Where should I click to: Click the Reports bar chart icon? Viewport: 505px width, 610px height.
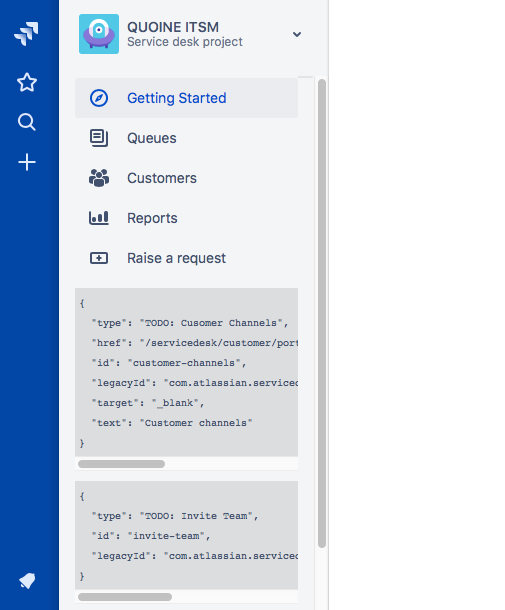click(99, 218)
